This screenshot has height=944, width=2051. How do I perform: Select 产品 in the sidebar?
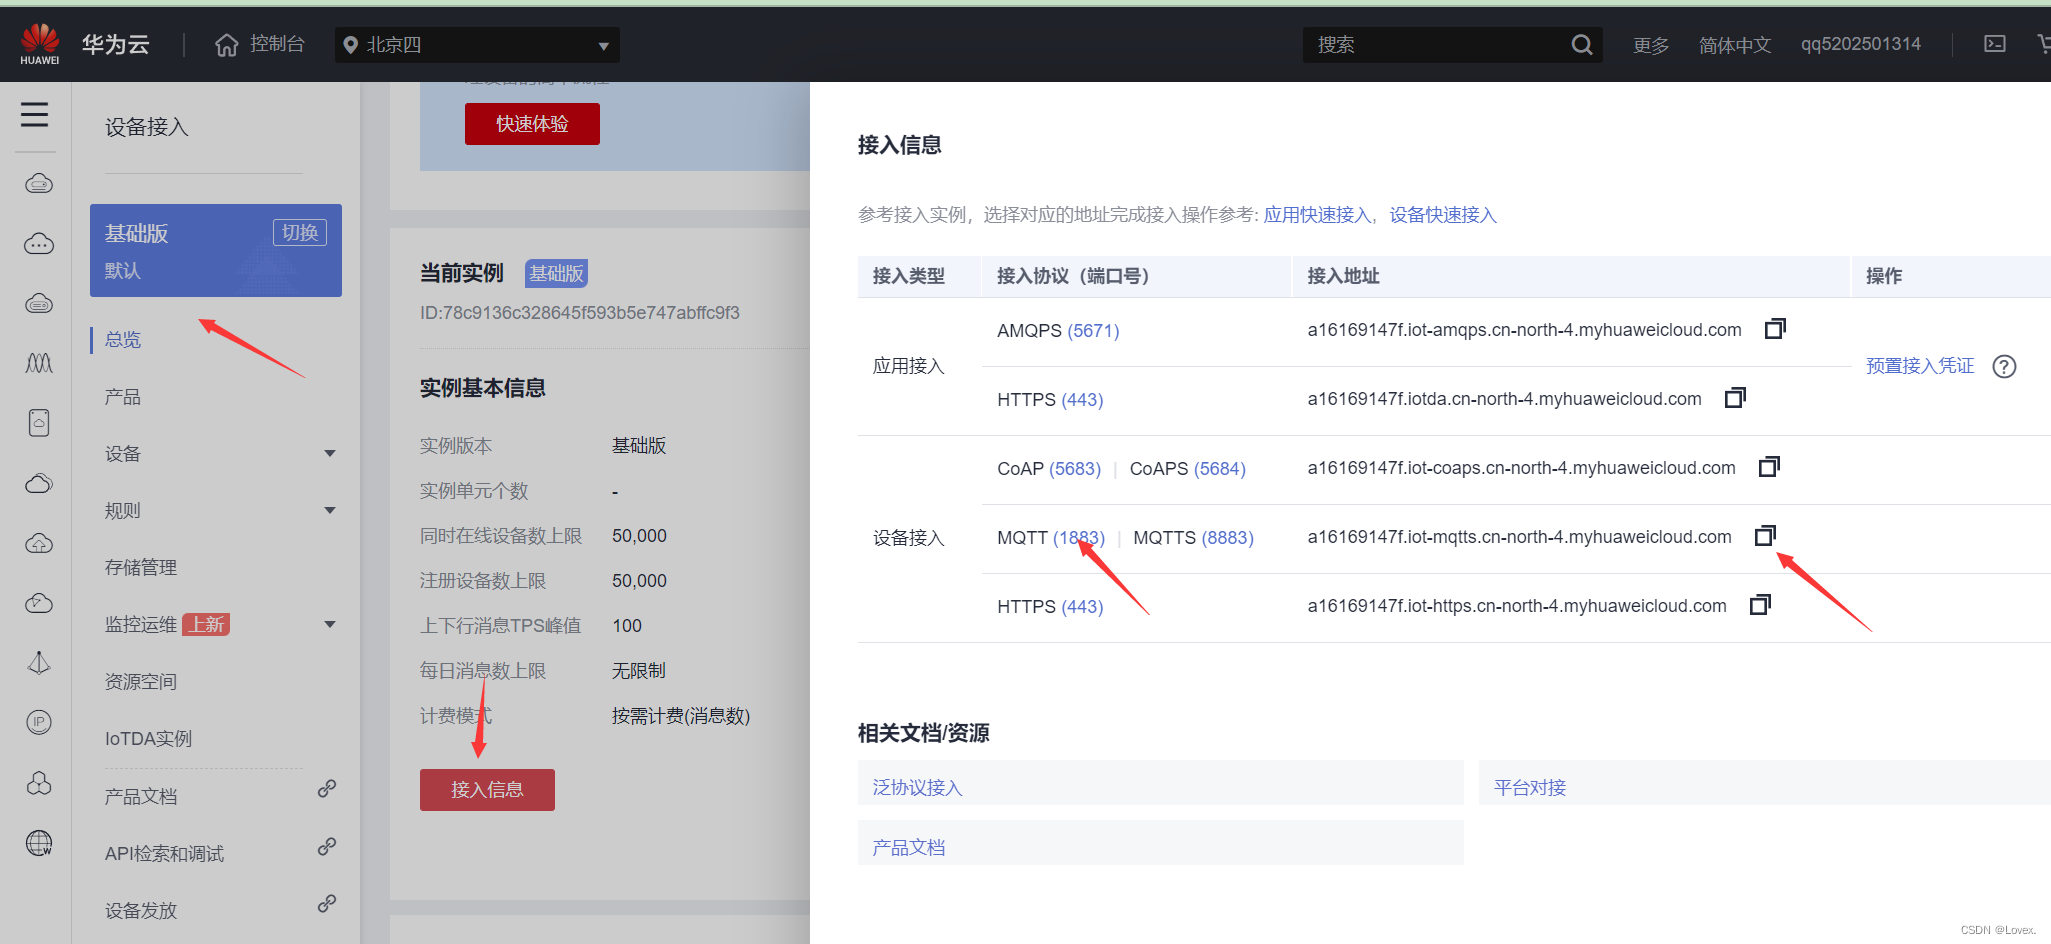(123, 397)
